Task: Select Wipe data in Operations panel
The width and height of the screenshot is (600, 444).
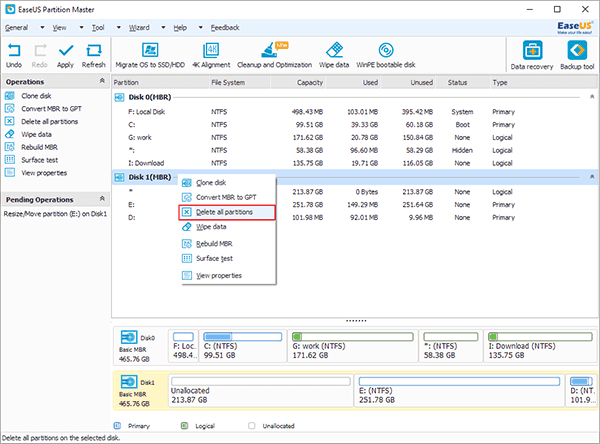Action: pyautogui.click(x=36, y=134)
